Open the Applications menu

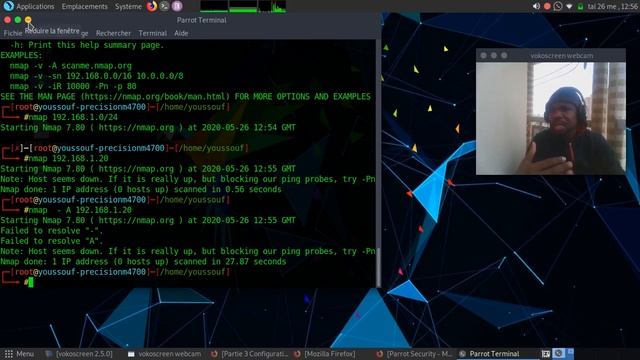point(35,7)
